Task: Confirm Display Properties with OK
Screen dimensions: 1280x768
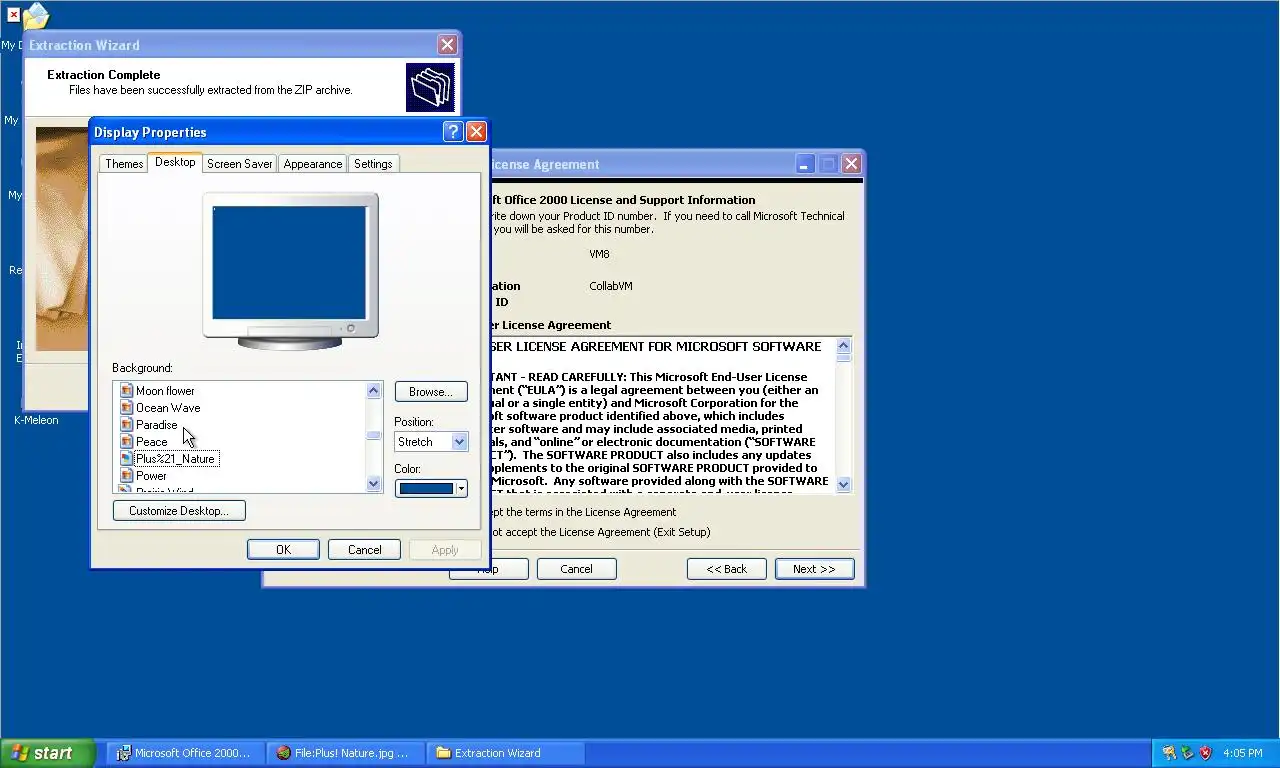Action: (283, 550)
